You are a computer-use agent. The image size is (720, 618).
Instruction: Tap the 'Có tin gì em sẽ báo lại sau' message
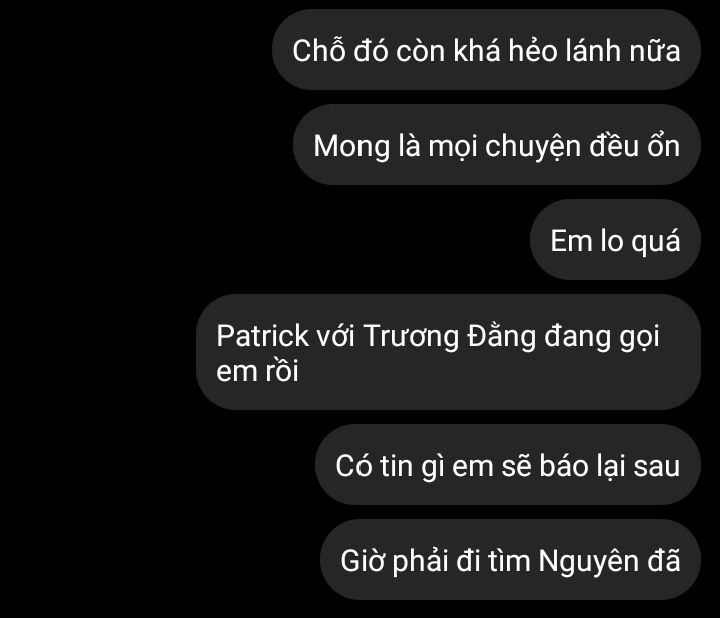coord(508,465)
